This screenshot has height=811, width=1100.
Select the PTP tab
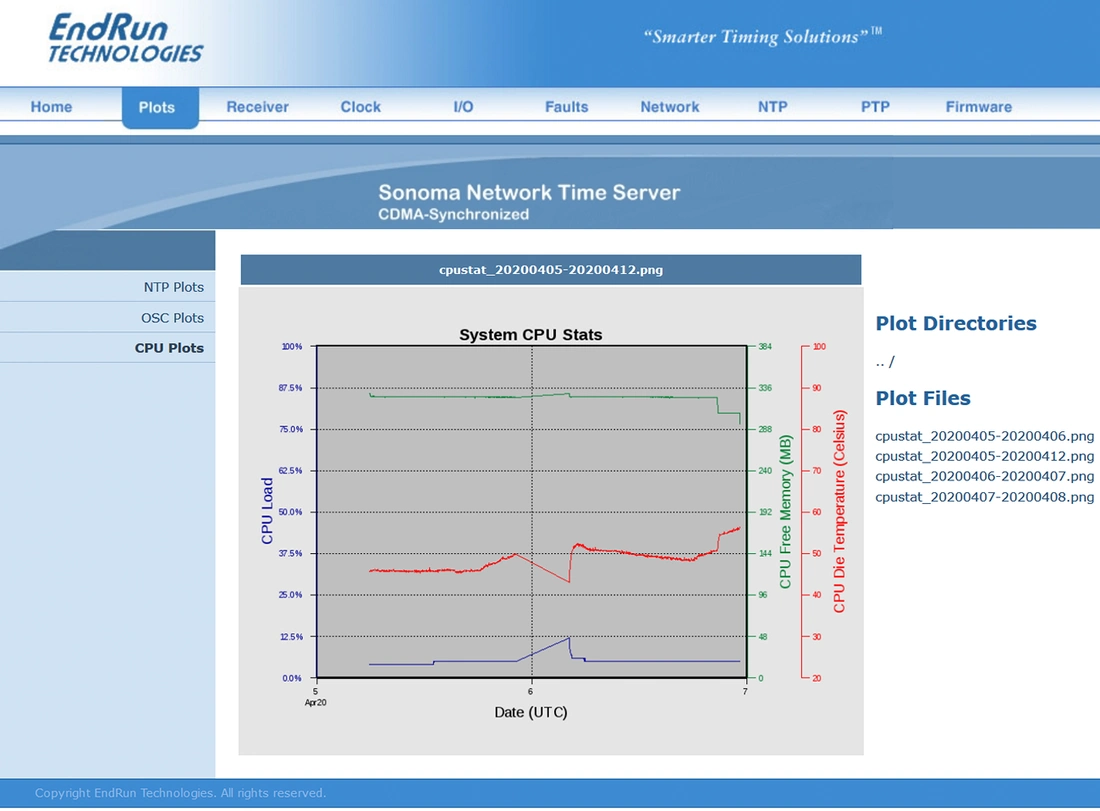875,107
